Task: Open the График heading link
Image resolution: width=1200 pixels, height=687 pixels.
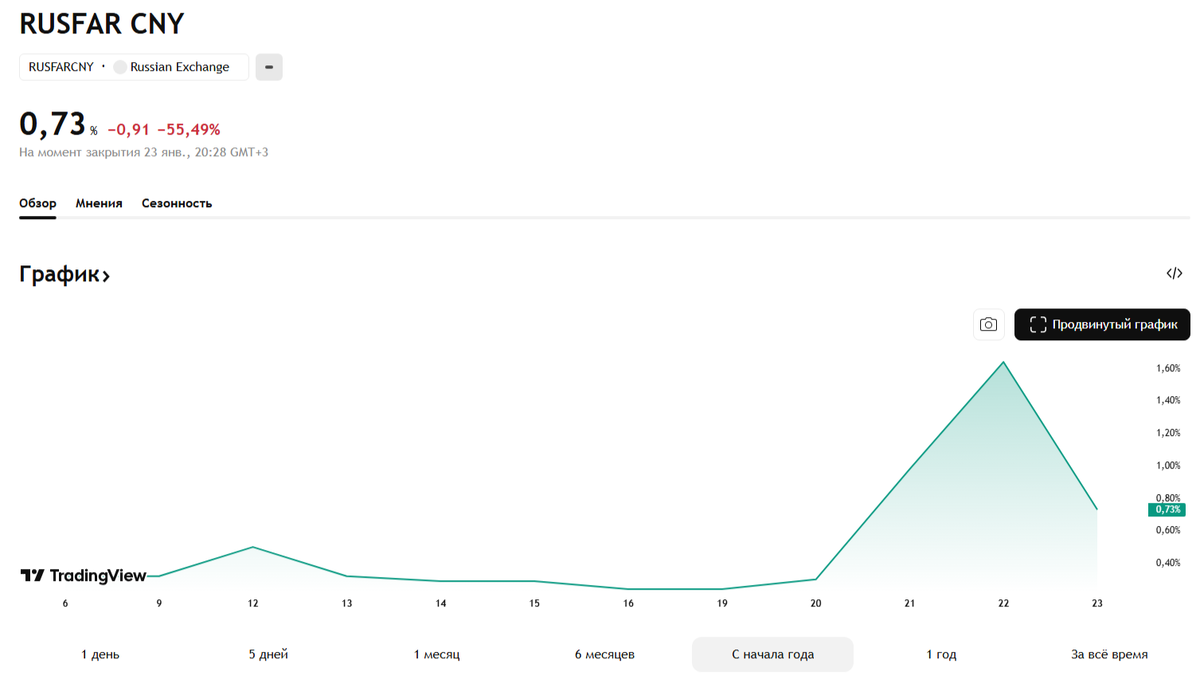Action: click(x=64, y=274)
